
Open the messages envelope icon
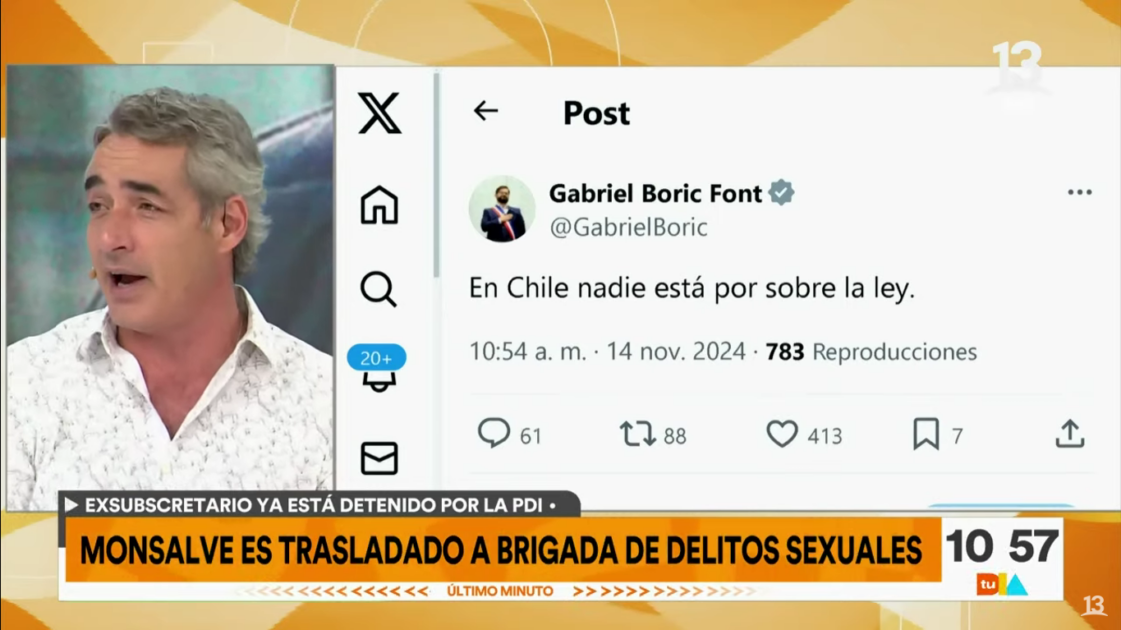[379, 458]
